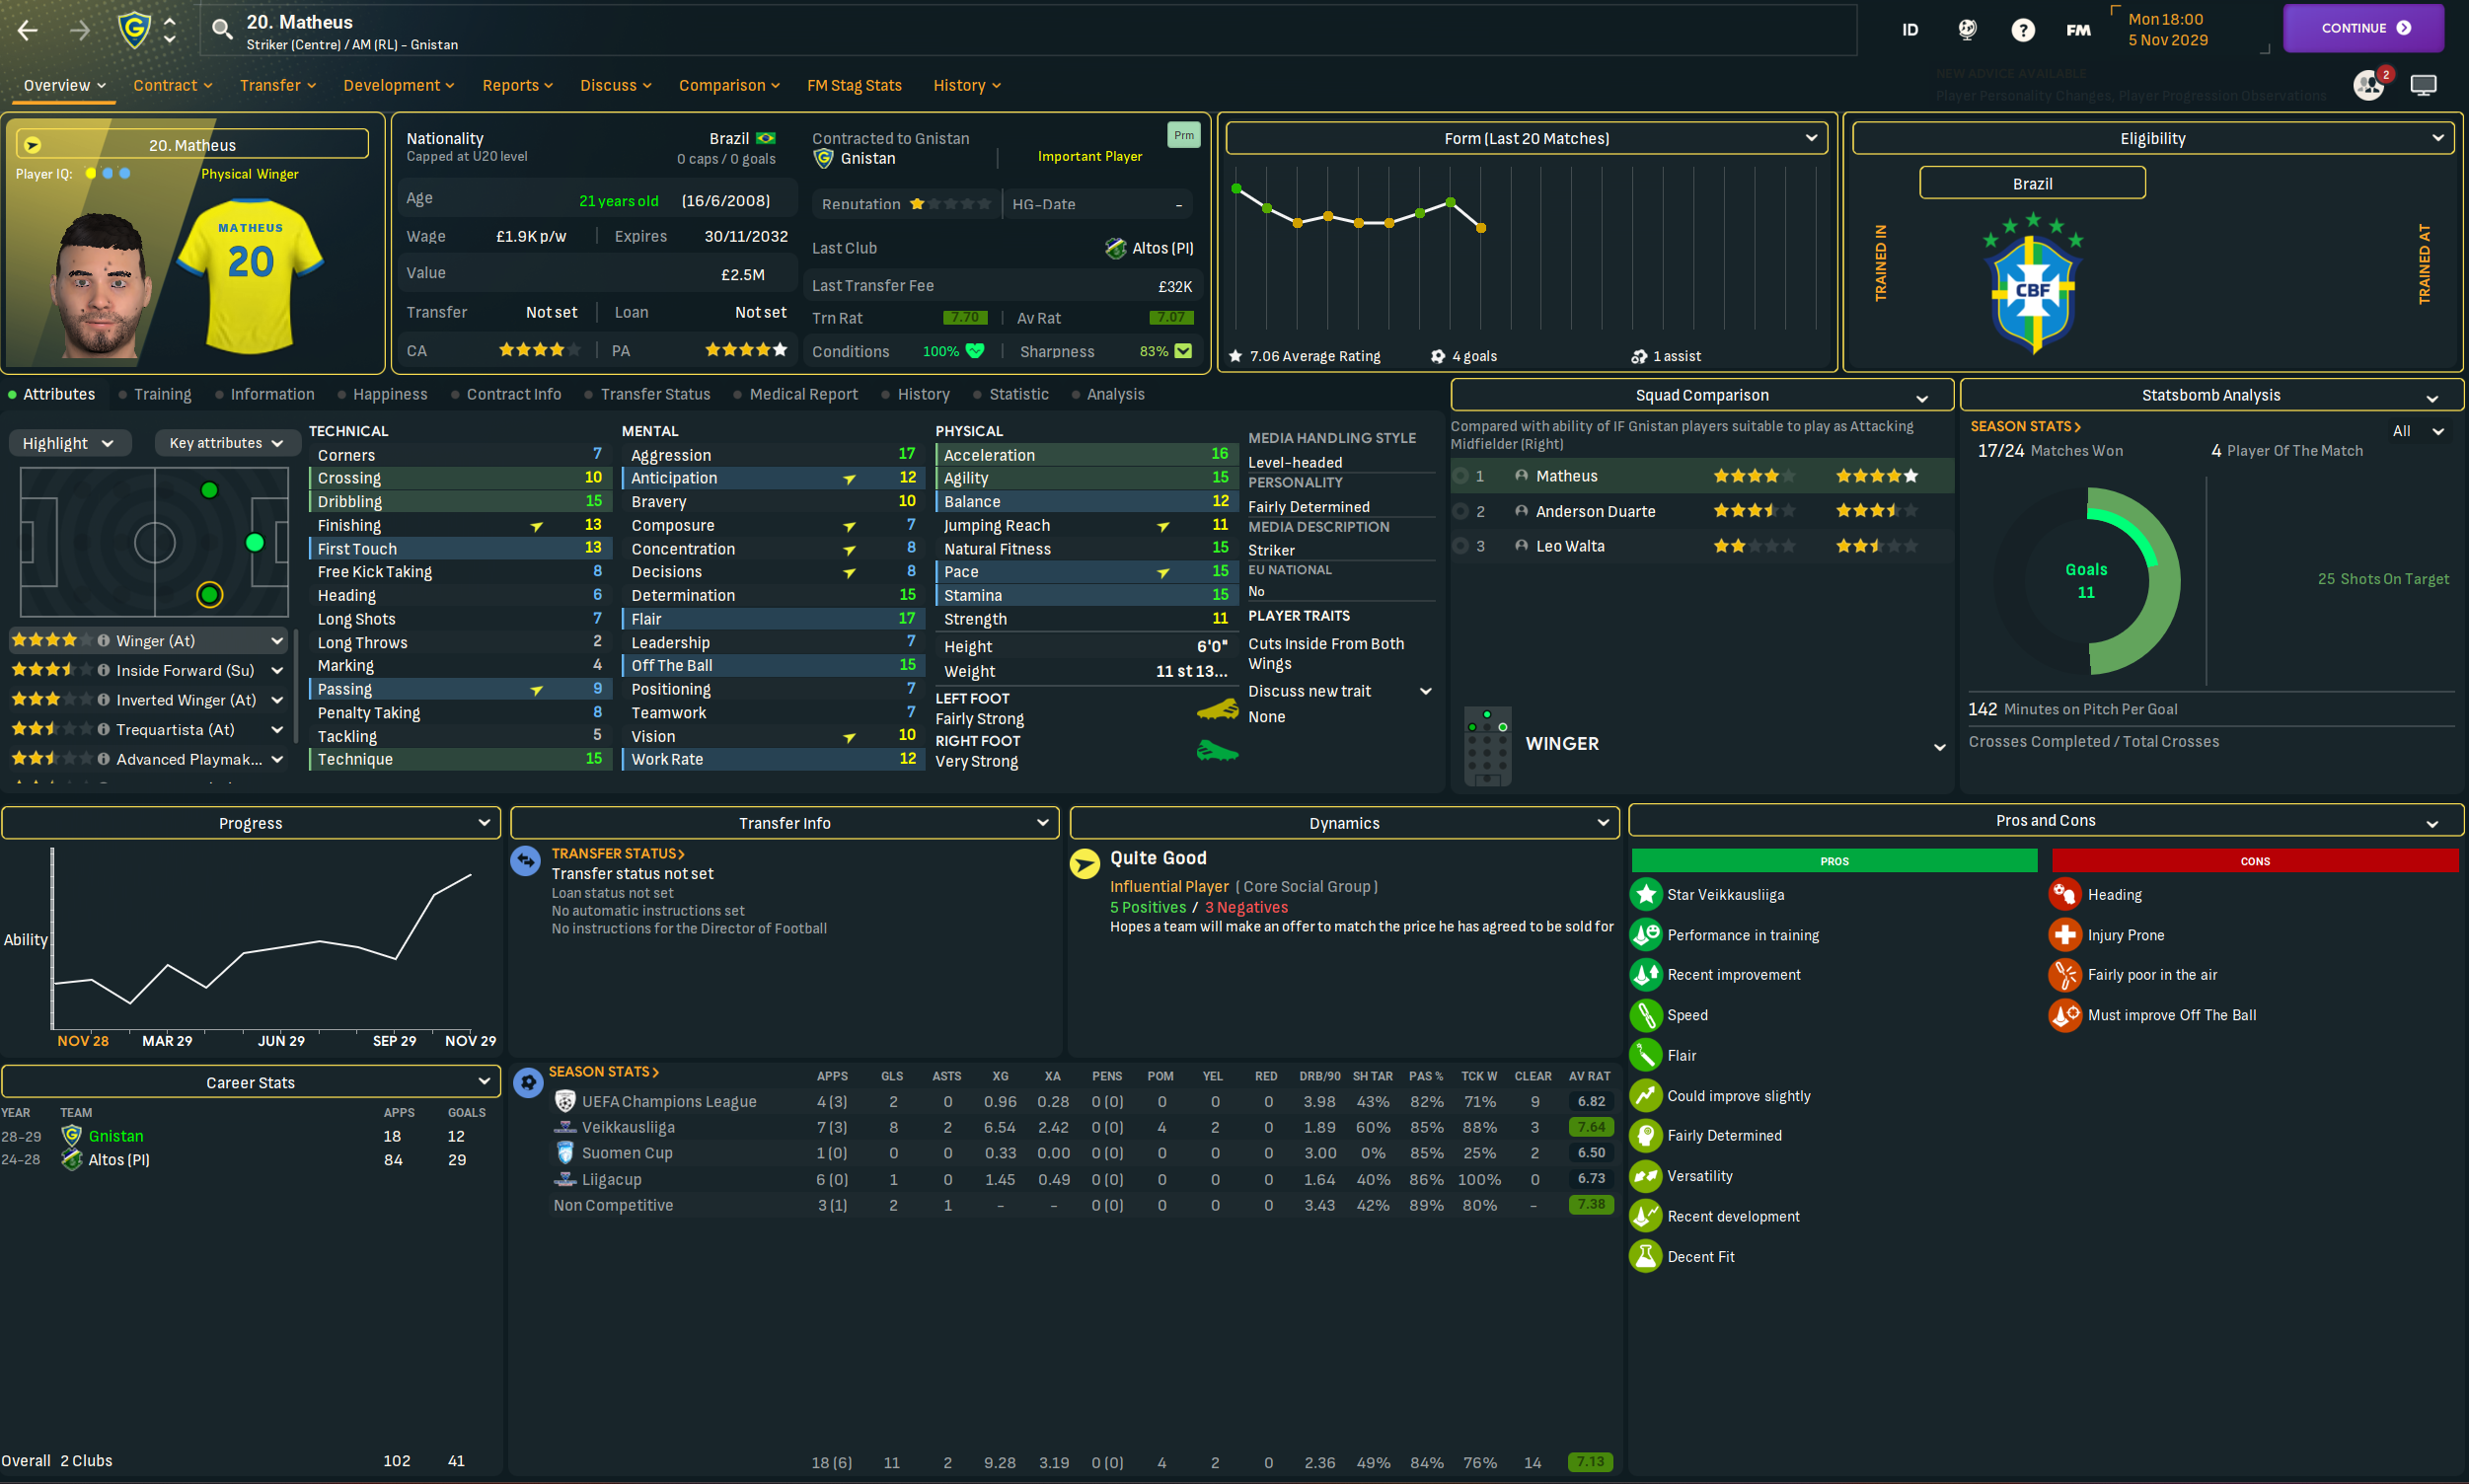The width and height of the screenshot is (2469, 1484).
Task: Open the Development menu
Action: tap(398, 85)
